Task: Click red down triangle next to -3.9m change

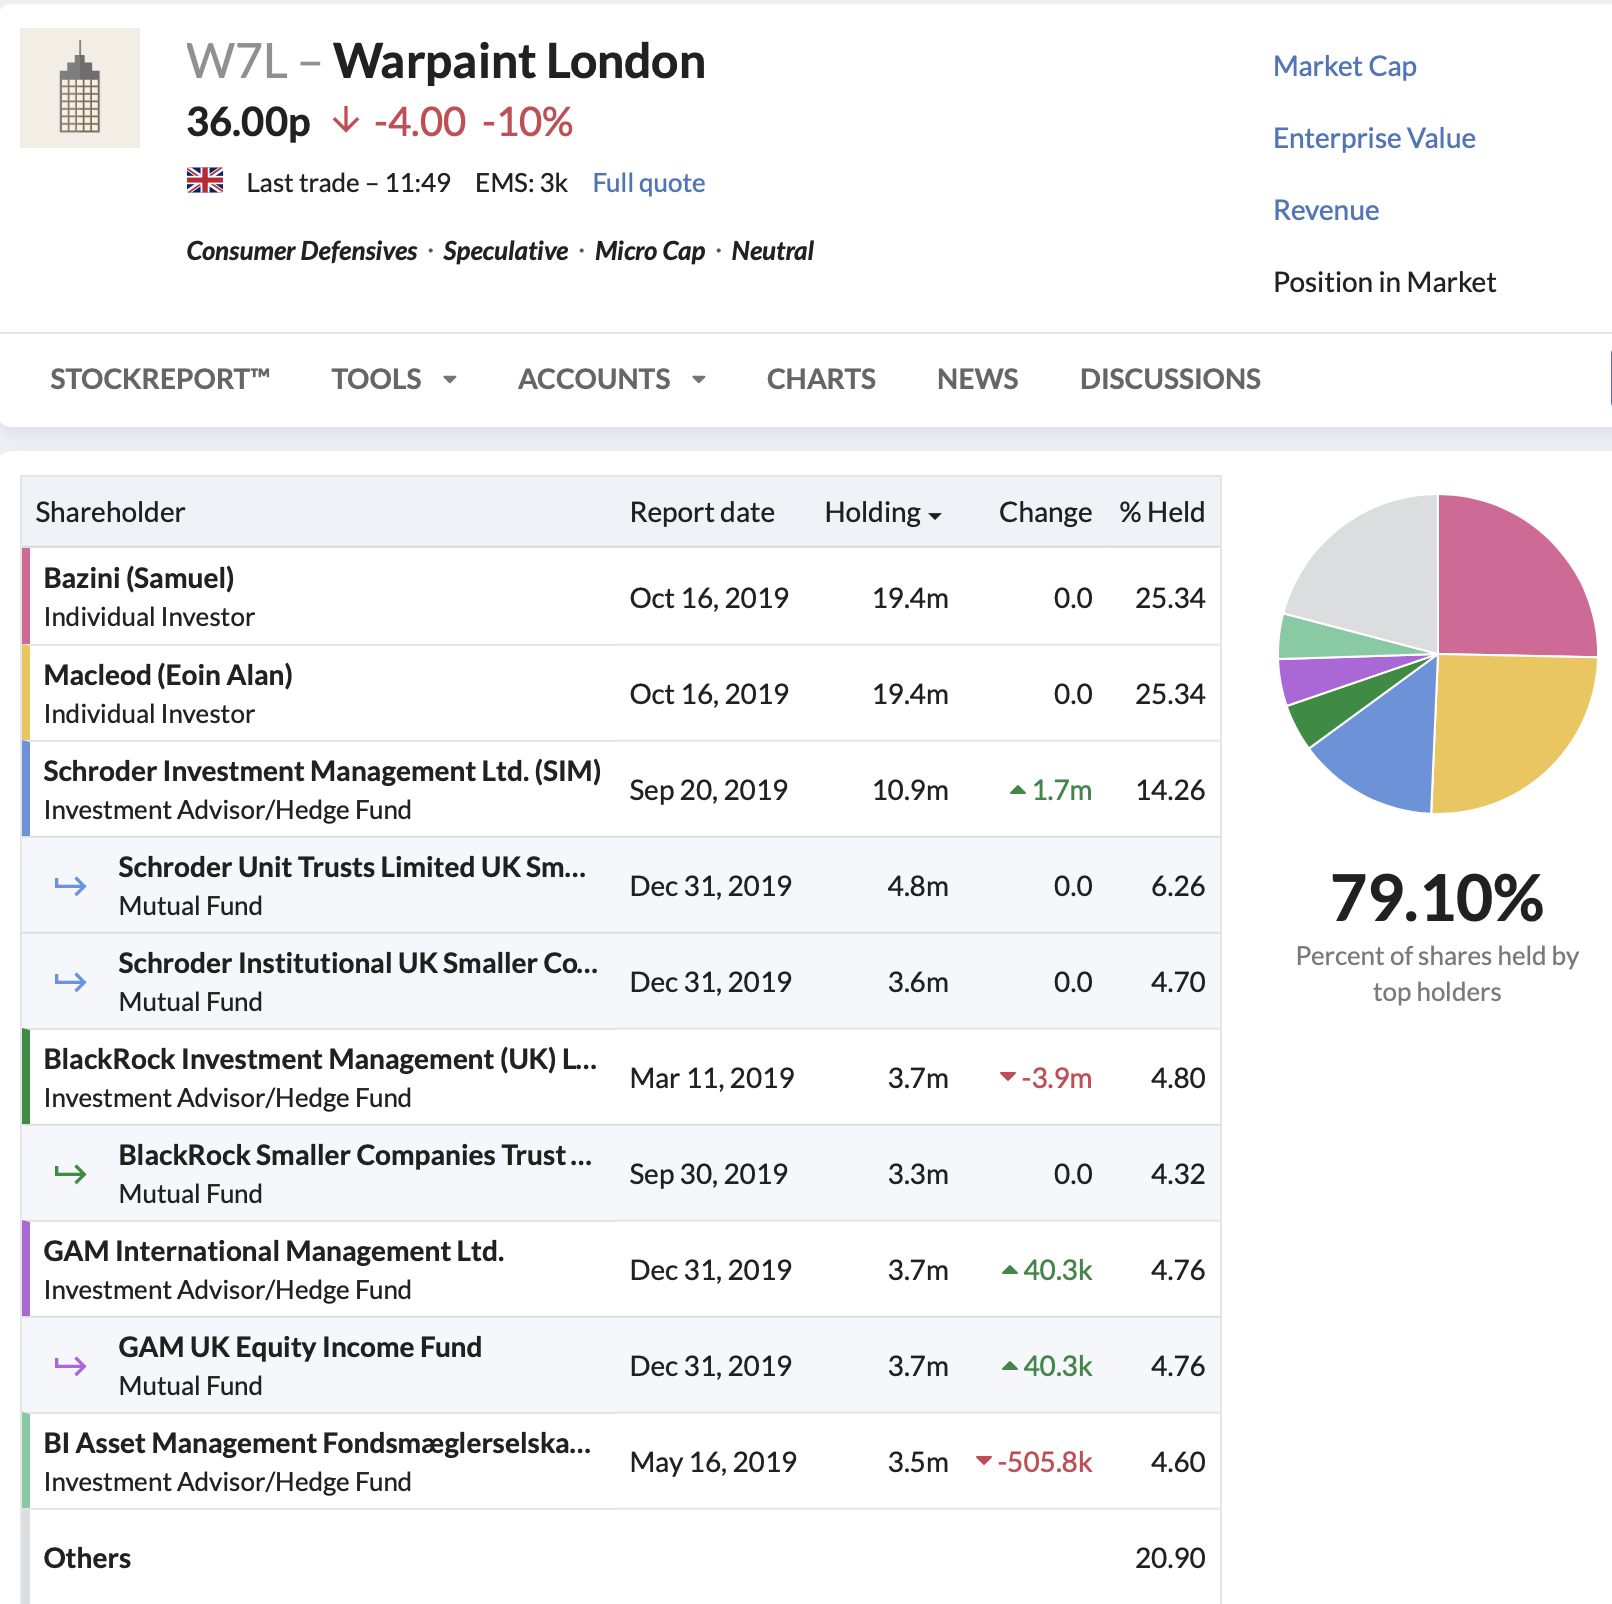Action: [1008, 1077]
